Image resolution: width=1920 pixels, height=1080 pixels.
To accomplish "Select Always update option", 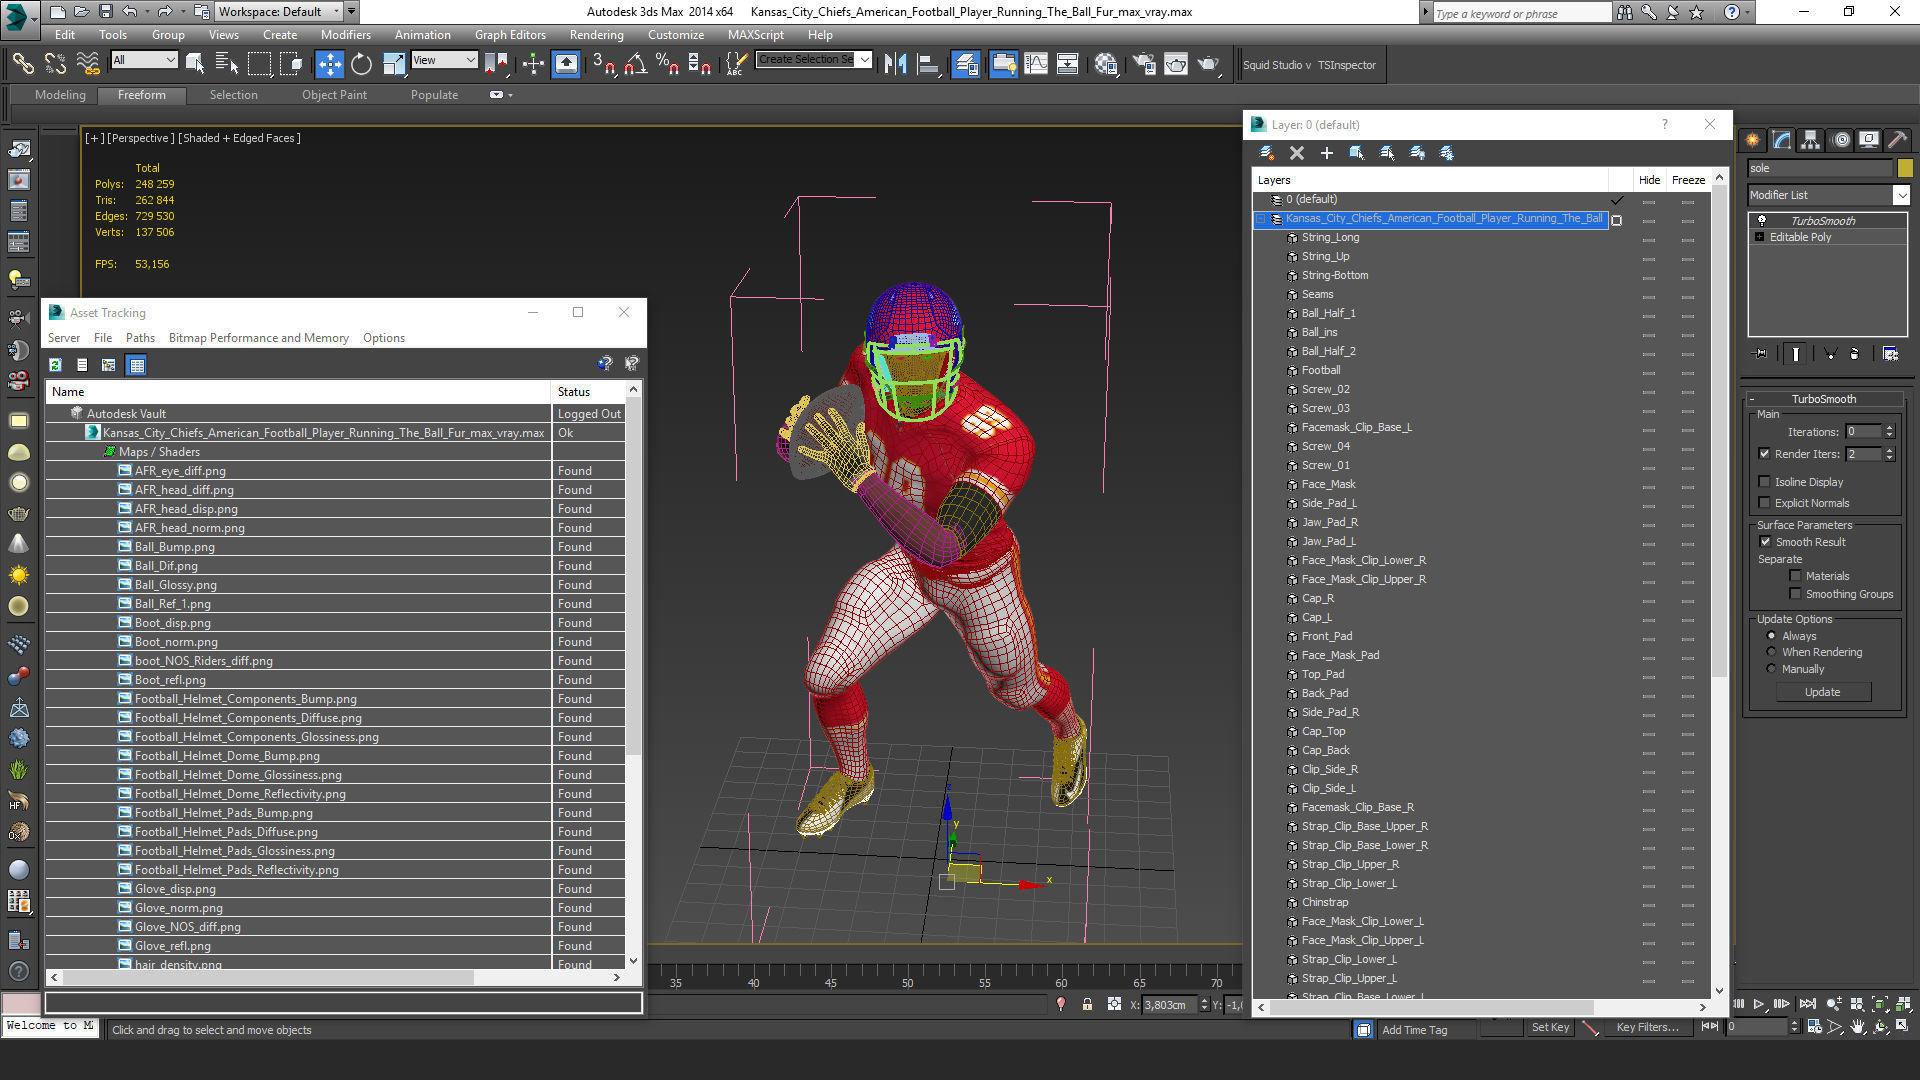I will point(1771,636).
